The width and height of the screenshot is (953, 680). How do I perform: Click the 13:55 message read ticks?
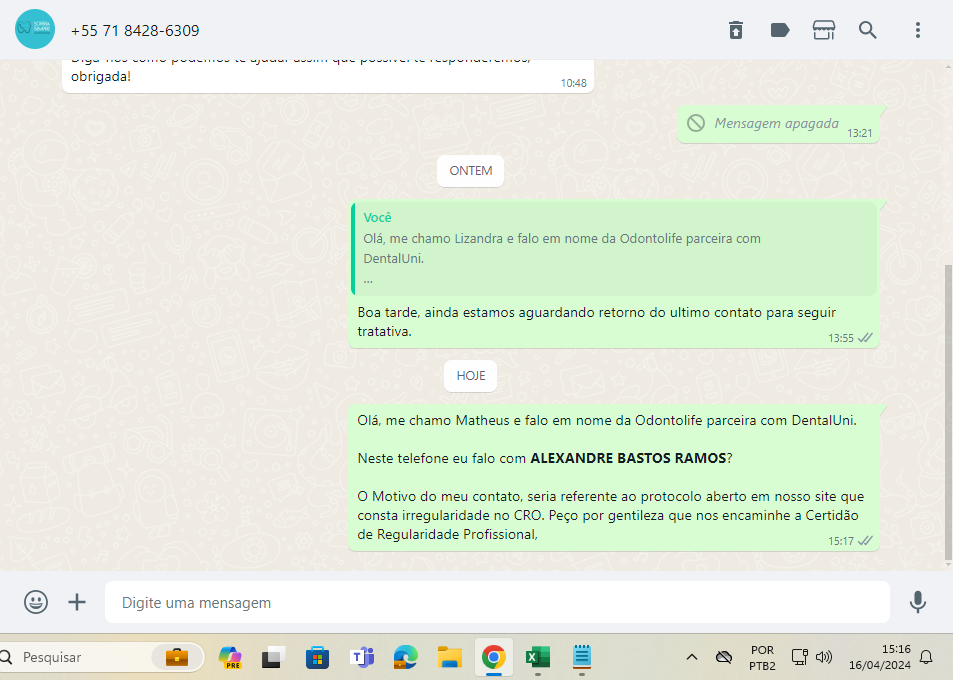pos(865,337)
